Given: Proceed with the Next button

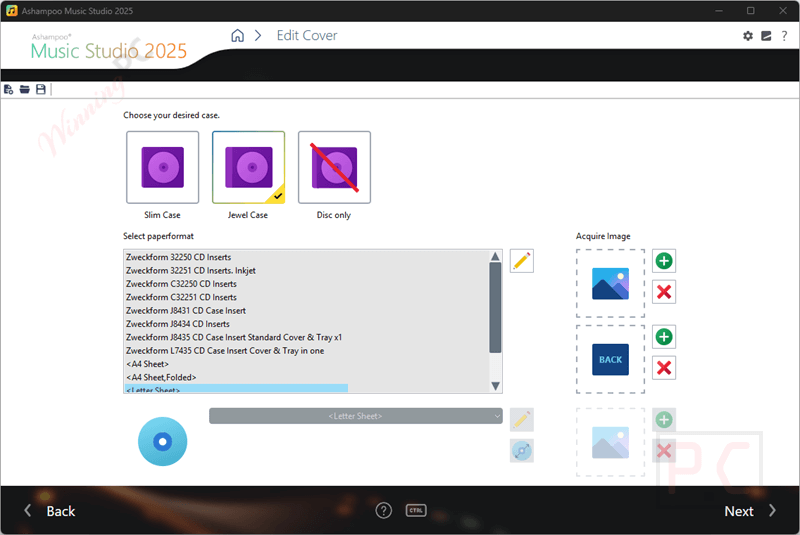Looking at the screenshot, I should [739, 511].
